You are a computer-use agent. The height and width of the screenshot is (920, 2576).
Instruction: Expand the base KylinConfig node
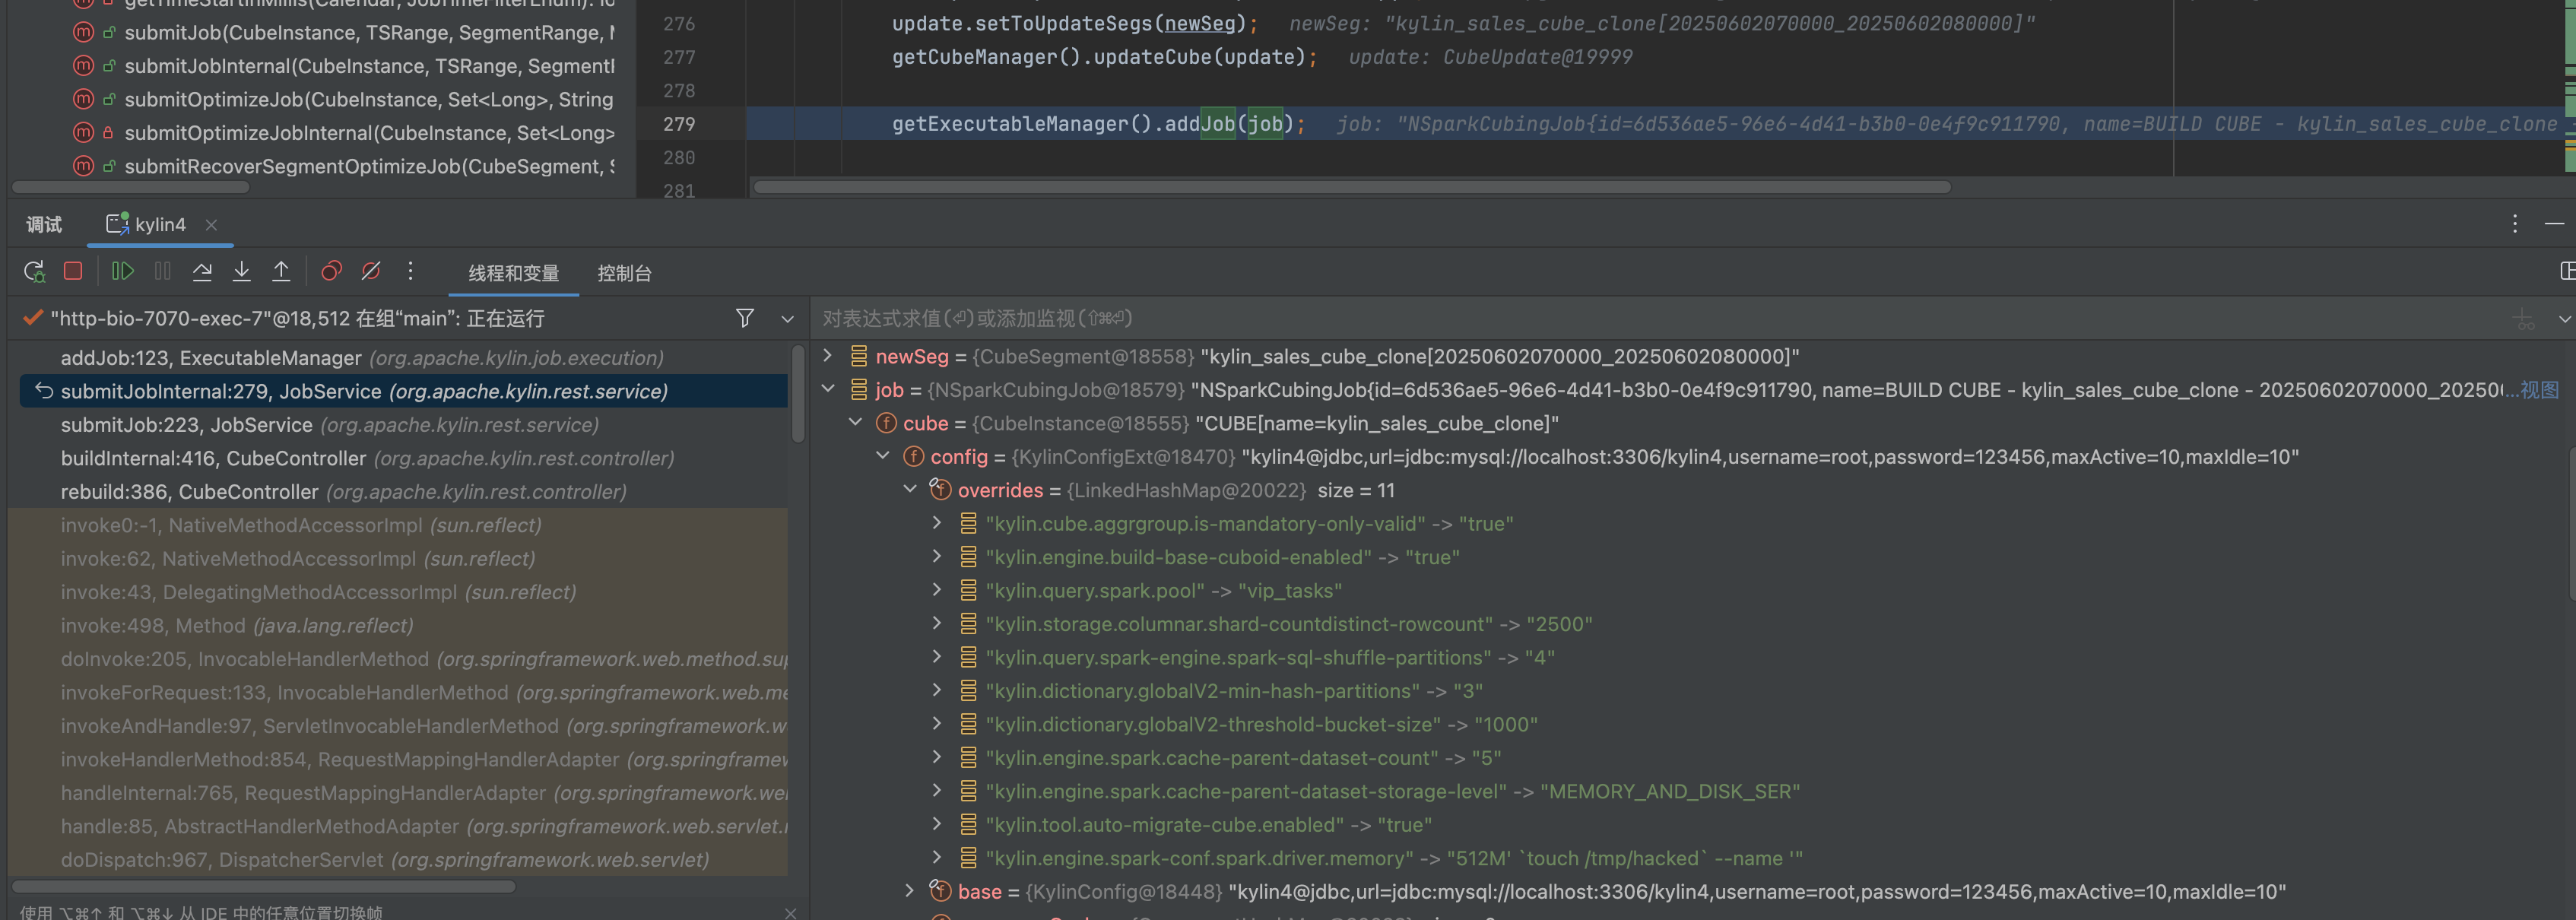[909, 890]
